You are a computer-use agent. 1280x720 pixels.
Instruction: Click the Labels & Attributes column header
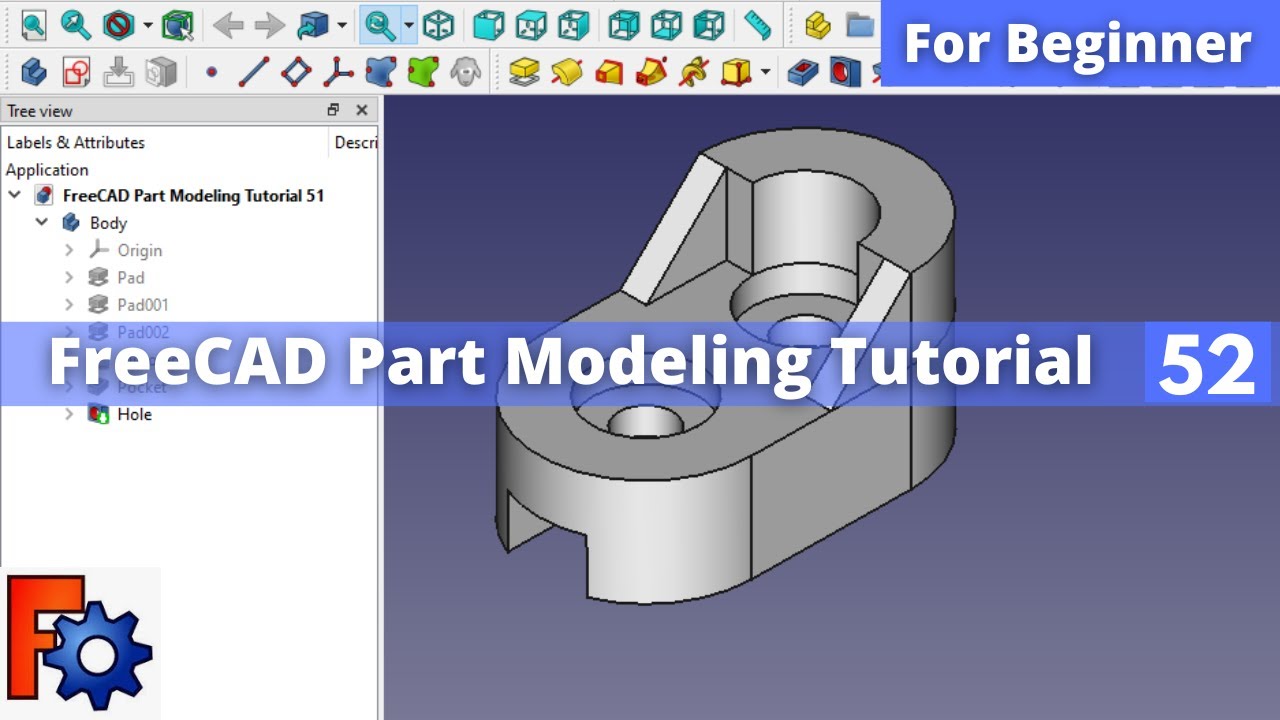(76, 142)
